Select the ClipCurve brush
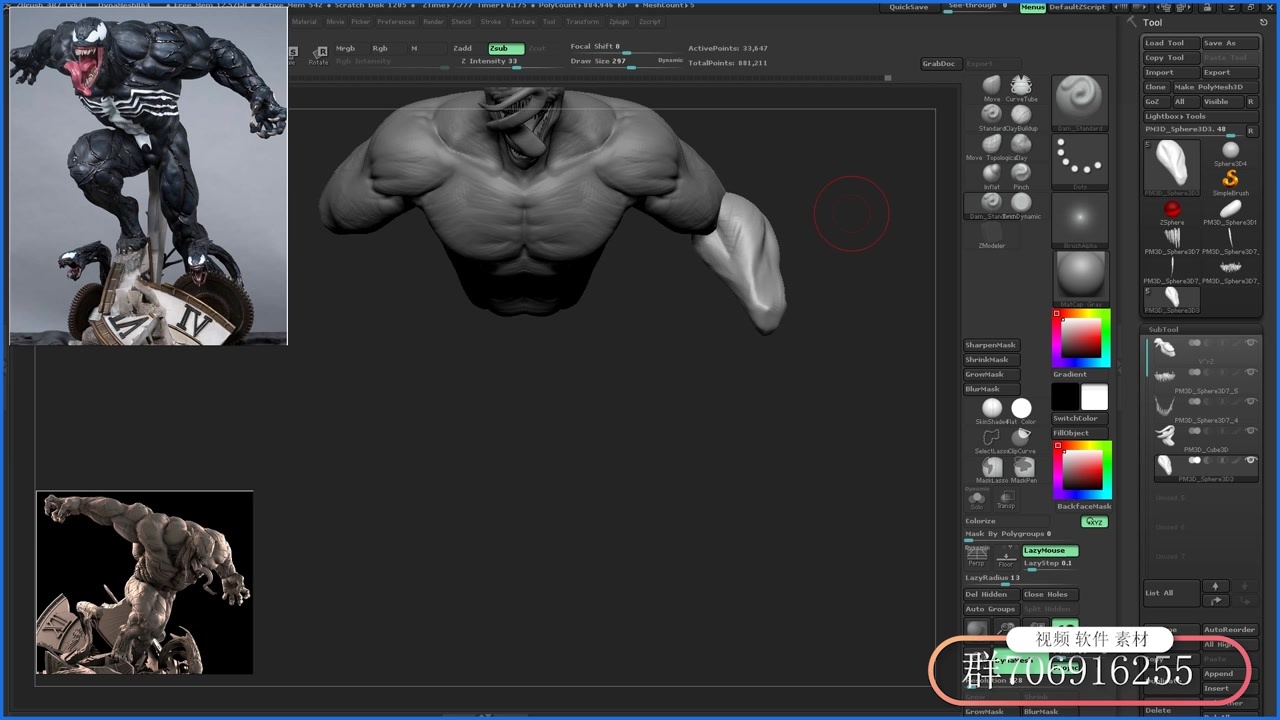 1021,439
